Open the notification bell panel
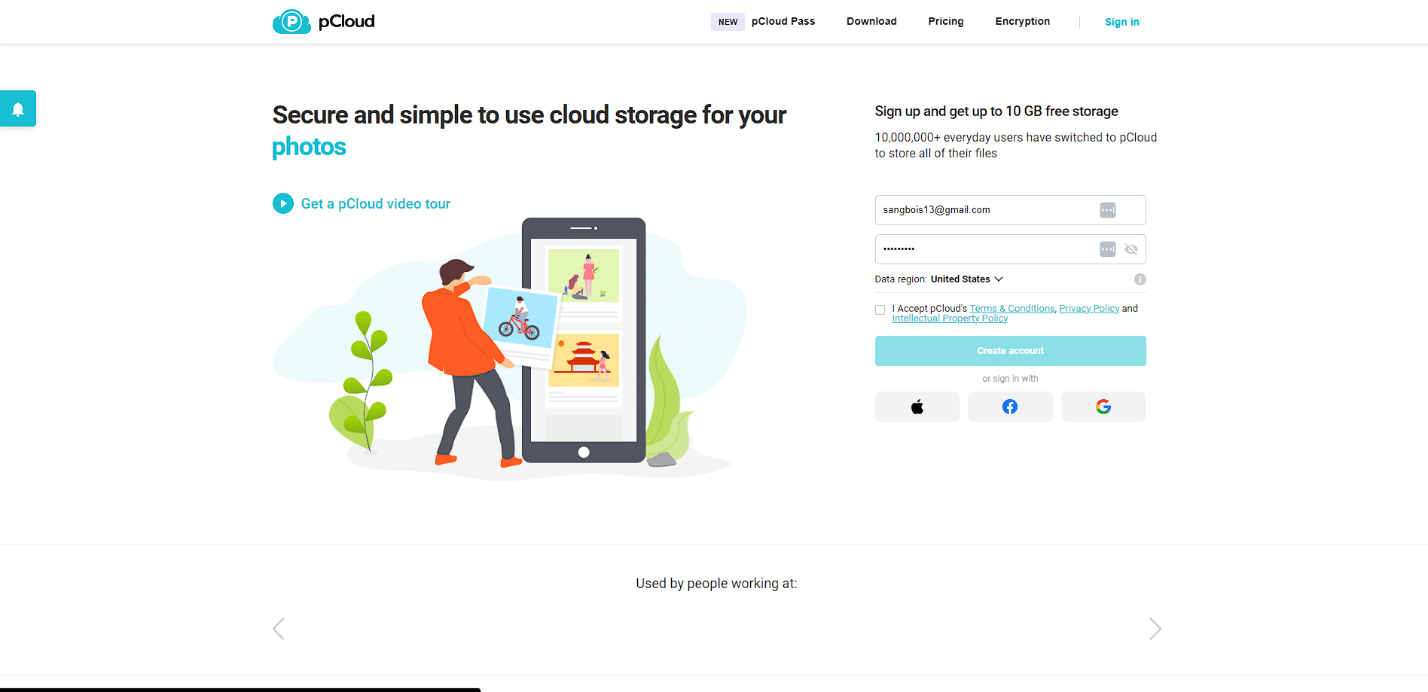 click(x=18, y=109)
